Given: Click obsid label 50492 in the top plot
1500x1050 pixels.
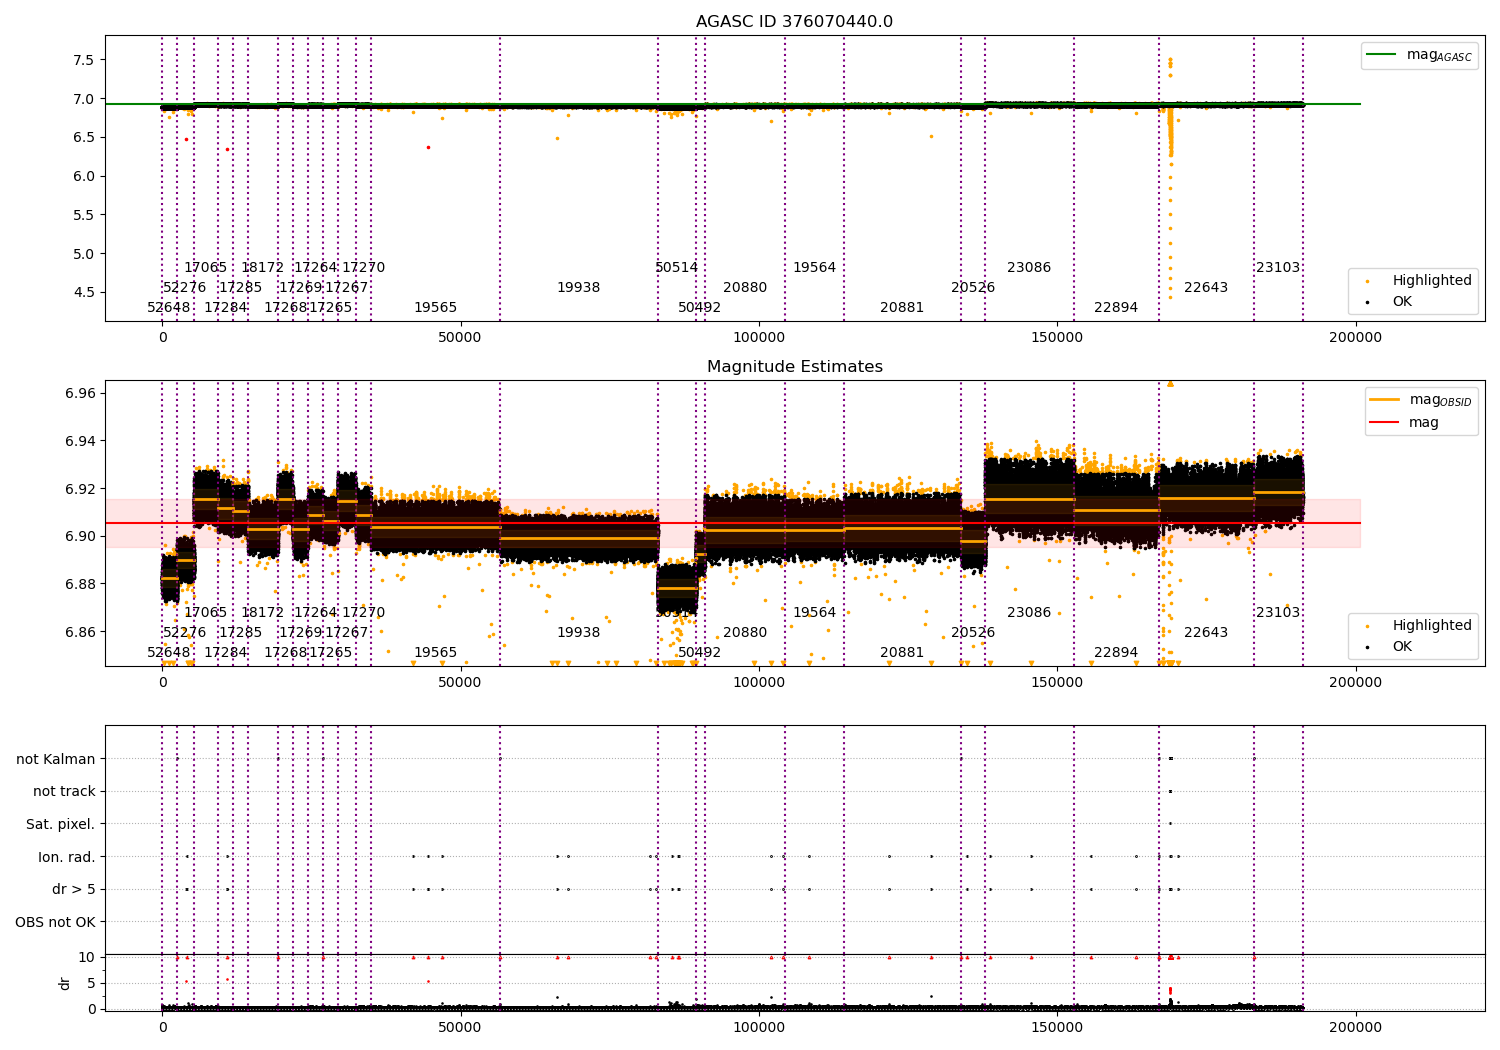Looking at the screenshot, I should point(699,308).
